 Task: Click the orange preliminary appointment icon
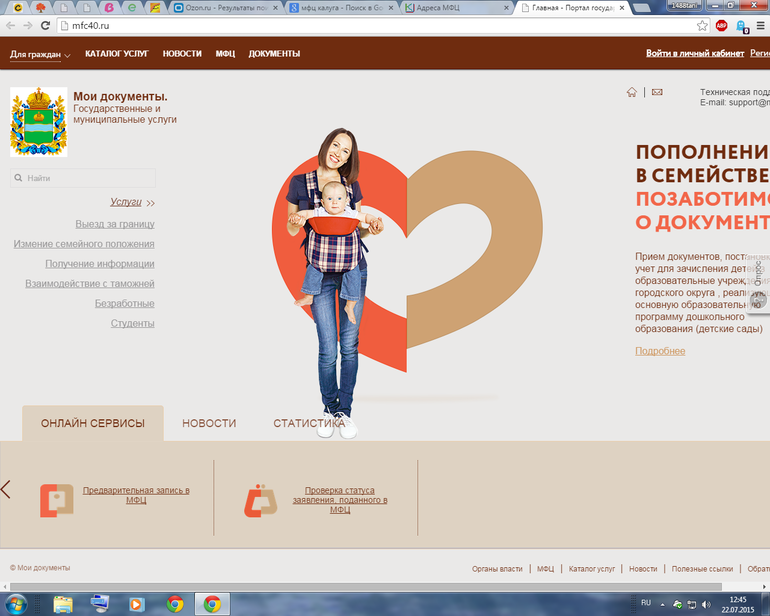[56, 500]
